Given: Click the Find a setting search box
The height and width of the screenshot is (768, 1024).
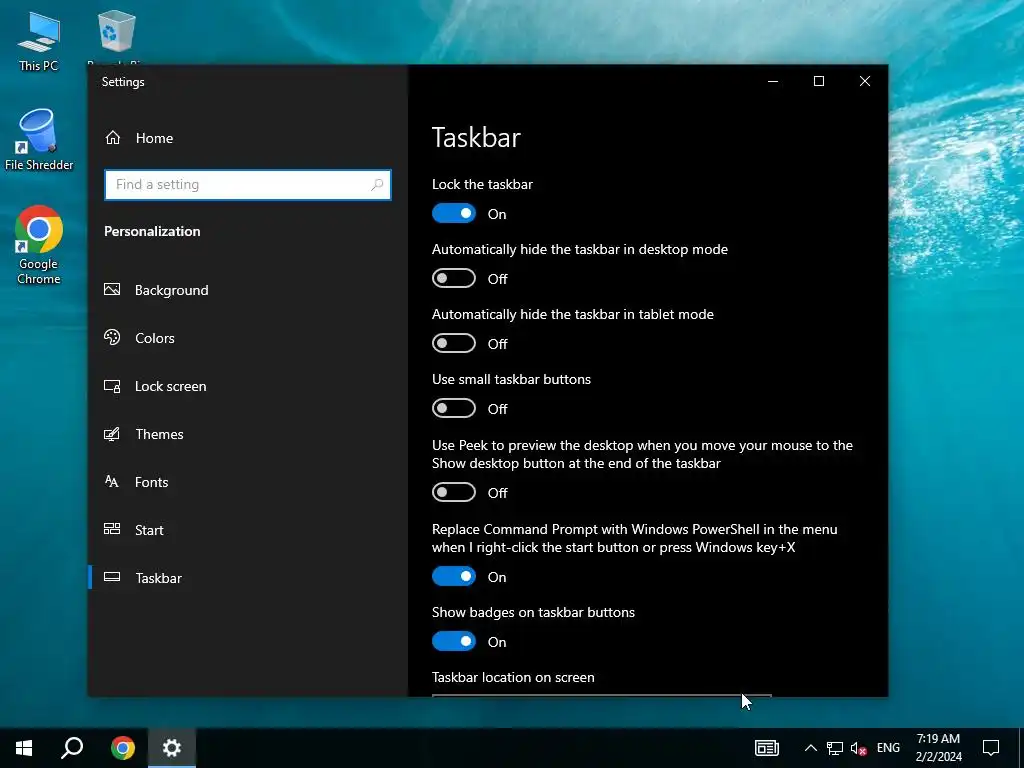Looking at the screenshot, I should [x=248, y=185].
